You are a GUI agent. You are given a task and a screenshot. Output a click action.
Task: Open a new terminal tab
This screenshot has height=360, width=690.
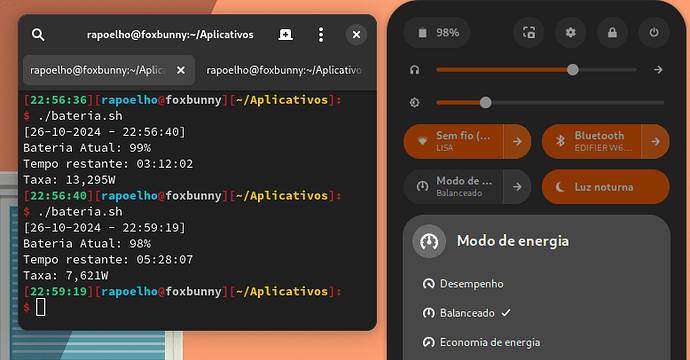[285, 34]
